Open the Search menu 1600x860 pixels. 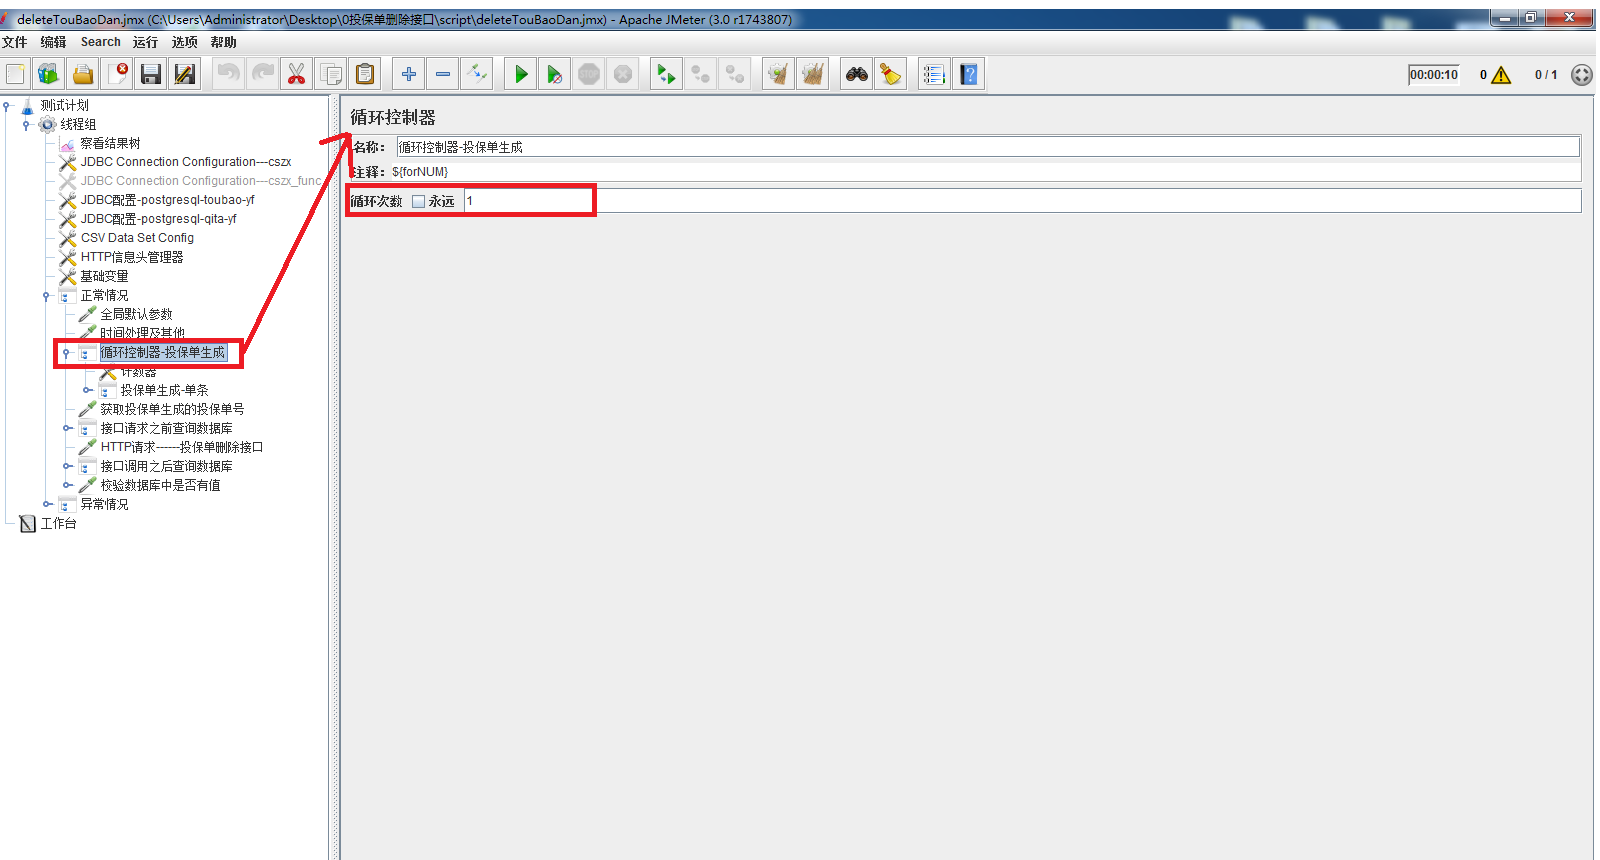coord(100,42)
